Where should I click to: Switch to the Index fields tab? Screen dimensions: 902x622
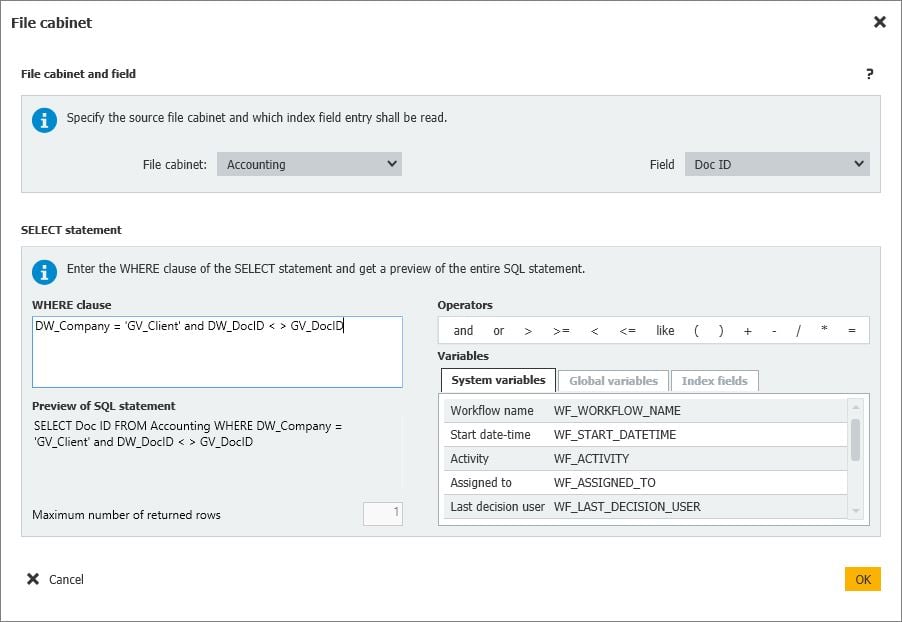pos(714,381)
